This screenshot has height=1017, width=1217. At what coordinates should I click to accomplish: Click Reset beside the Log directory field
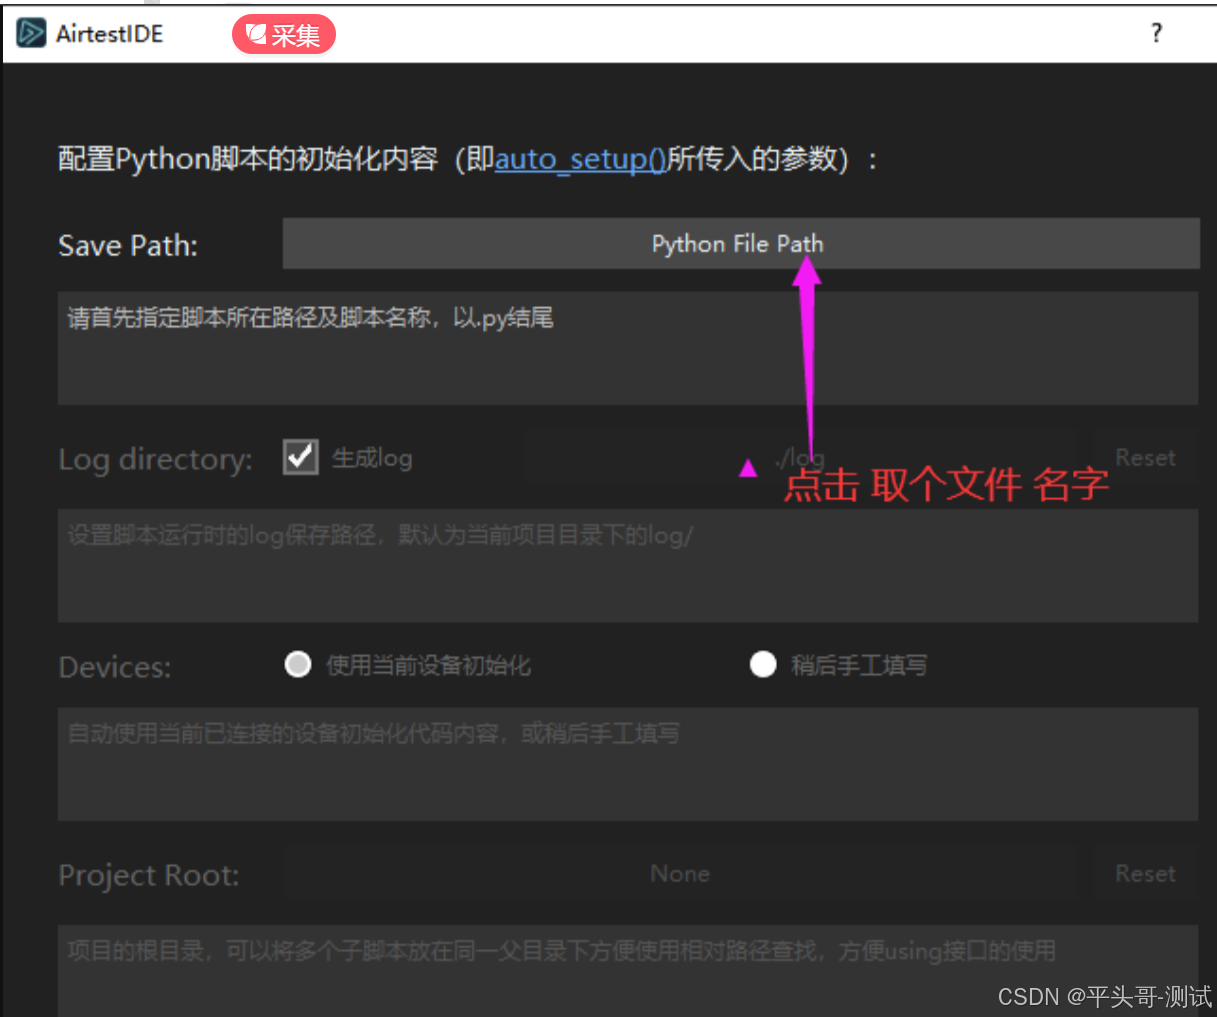(x=1145, y=458)
